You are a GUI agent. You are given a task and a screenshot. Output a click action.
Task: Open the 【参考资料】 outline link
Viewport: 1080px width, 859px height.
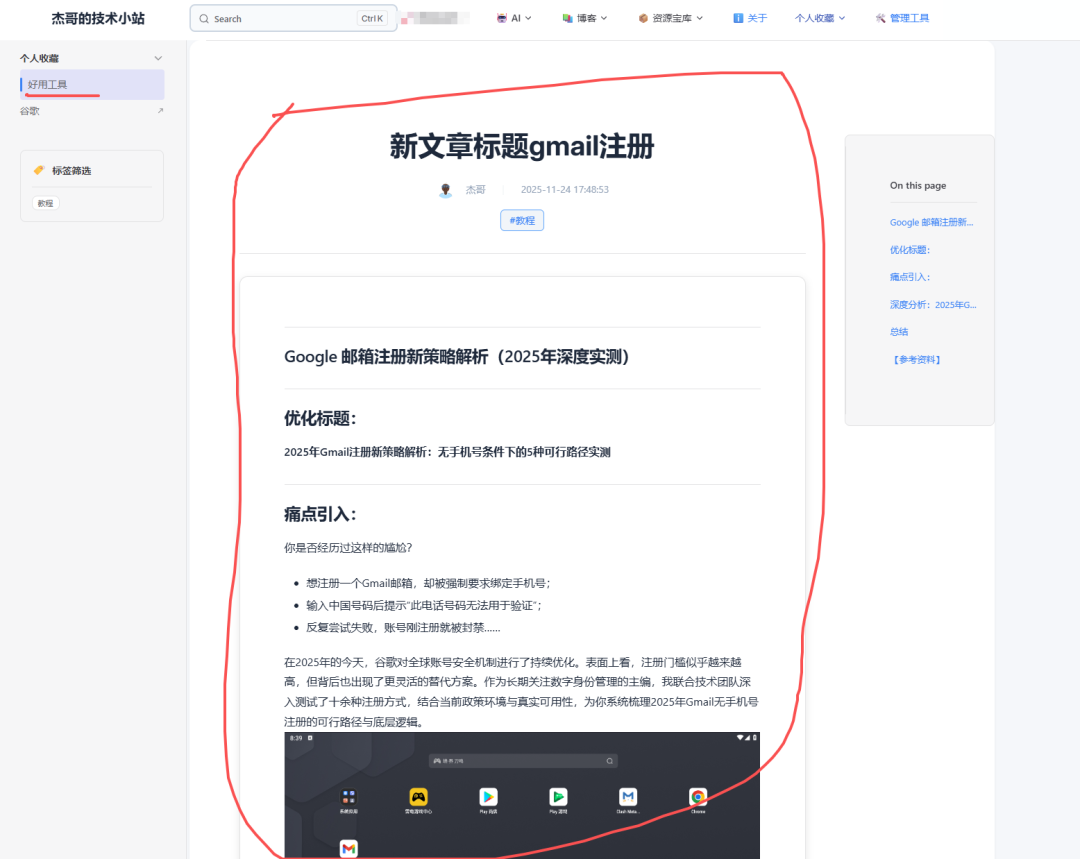coord(916,359)
